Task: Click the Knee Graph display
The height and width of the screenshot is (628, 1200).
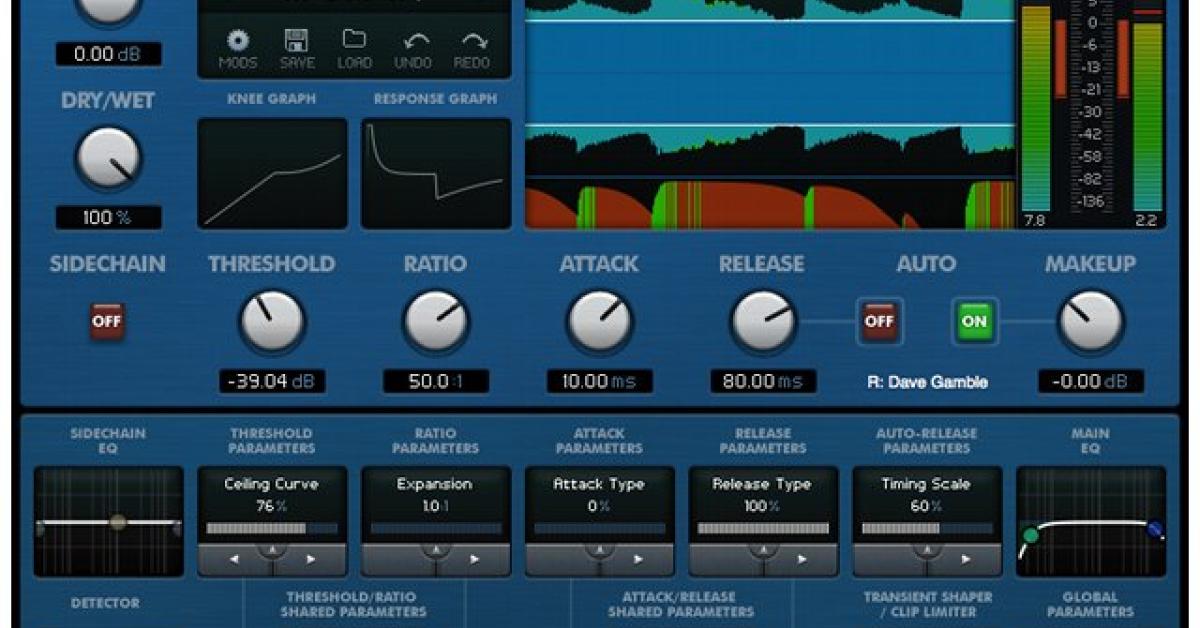Action: click(272, 173)
